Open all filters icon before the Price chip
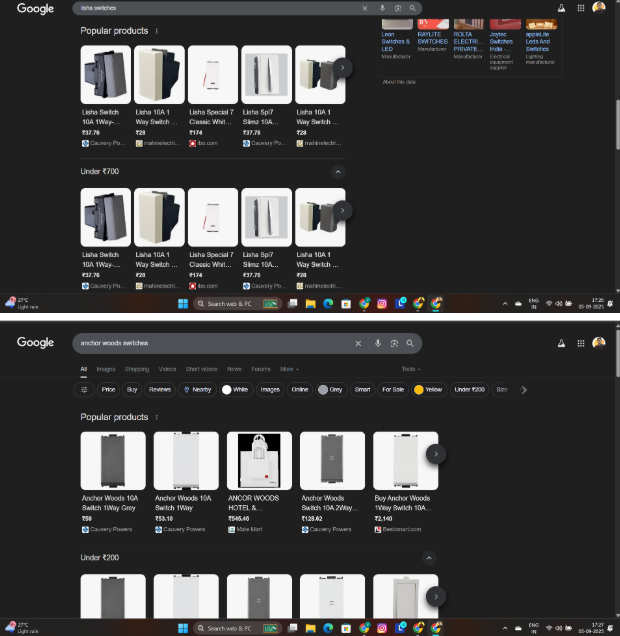Image resolution: width=620 pixels, height=636 pixels. (x=84, y=390)
